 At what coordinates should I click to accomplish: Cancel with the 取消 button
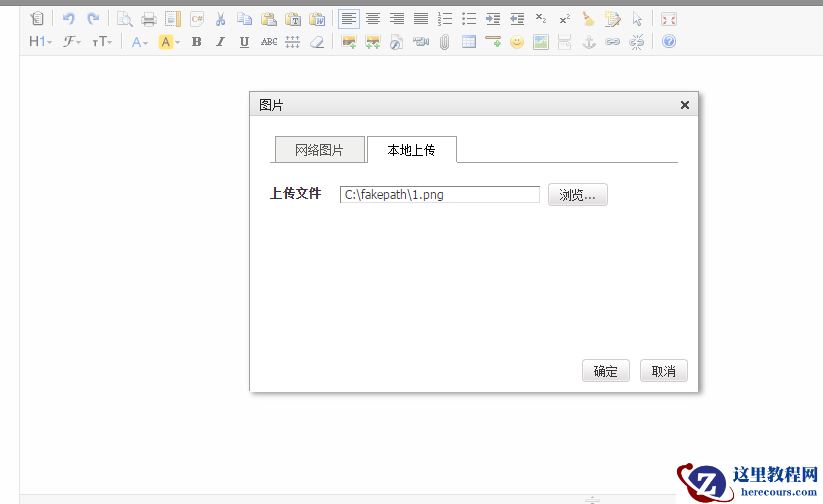(x=663, y=371)
